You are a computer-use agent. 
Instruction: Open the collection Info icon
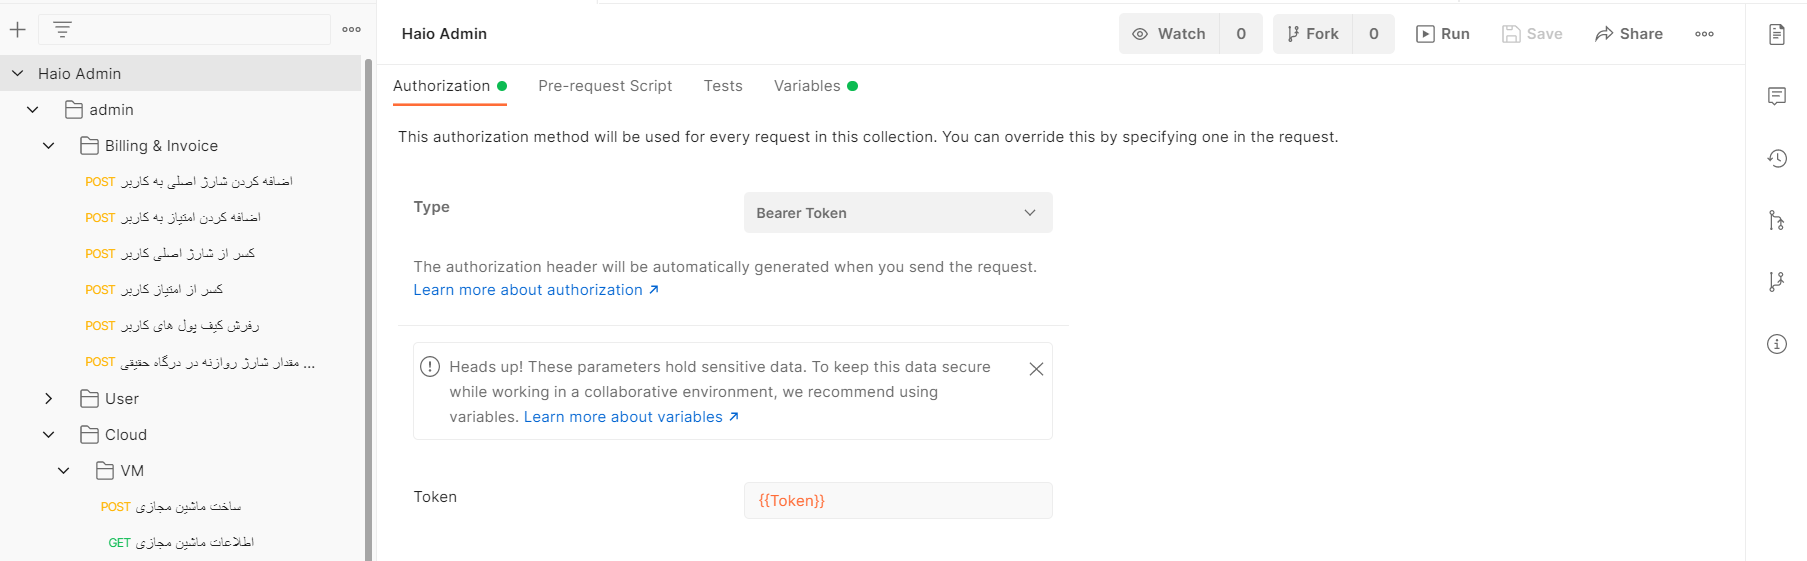(1776, 344)
